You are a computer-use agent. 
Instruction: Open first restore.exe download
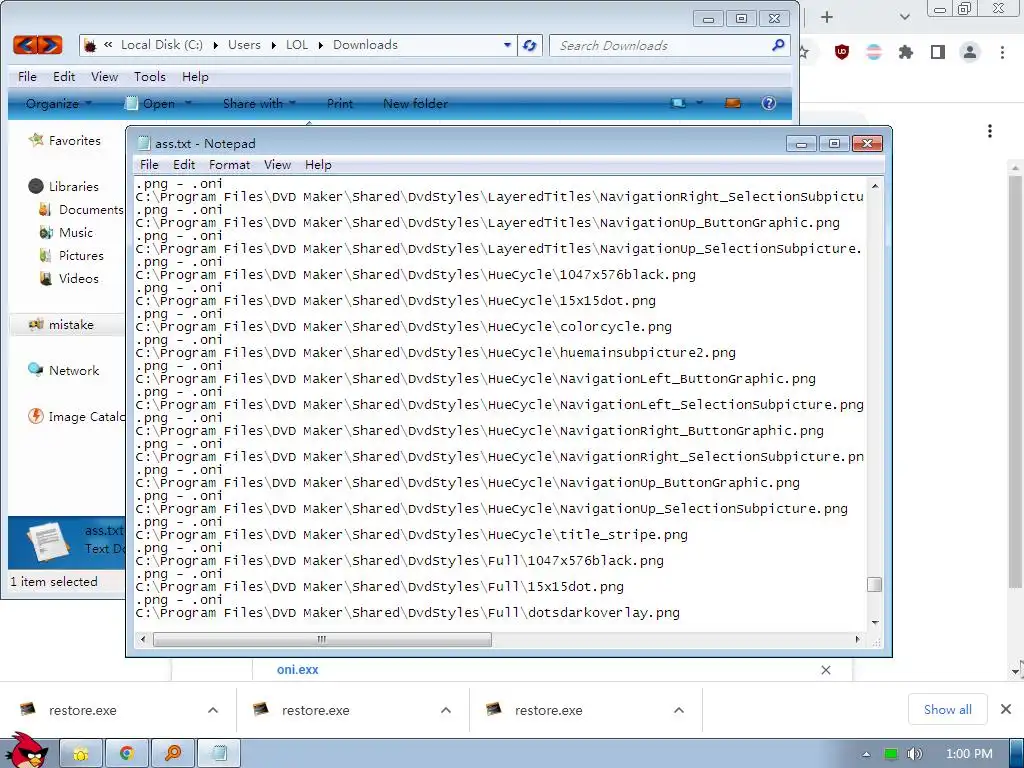pyautogui.click(x=82, y=710)
